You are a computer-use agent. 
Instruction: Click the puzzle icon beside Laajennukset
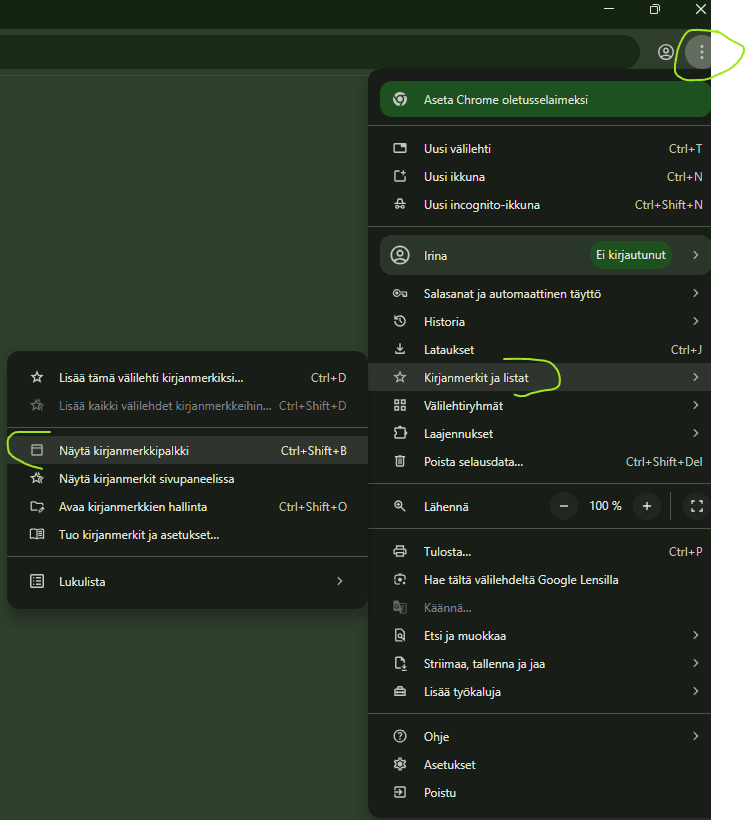[x=400, y=433]
